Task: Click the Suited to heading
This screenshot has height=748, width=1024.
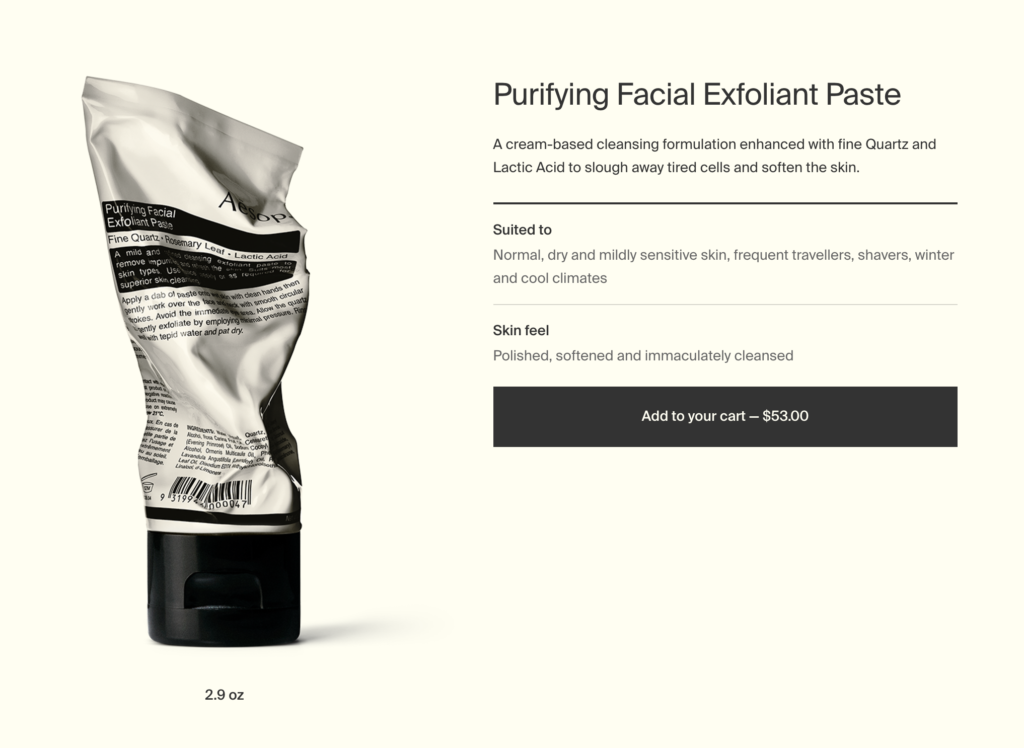Action: point(522,229)
